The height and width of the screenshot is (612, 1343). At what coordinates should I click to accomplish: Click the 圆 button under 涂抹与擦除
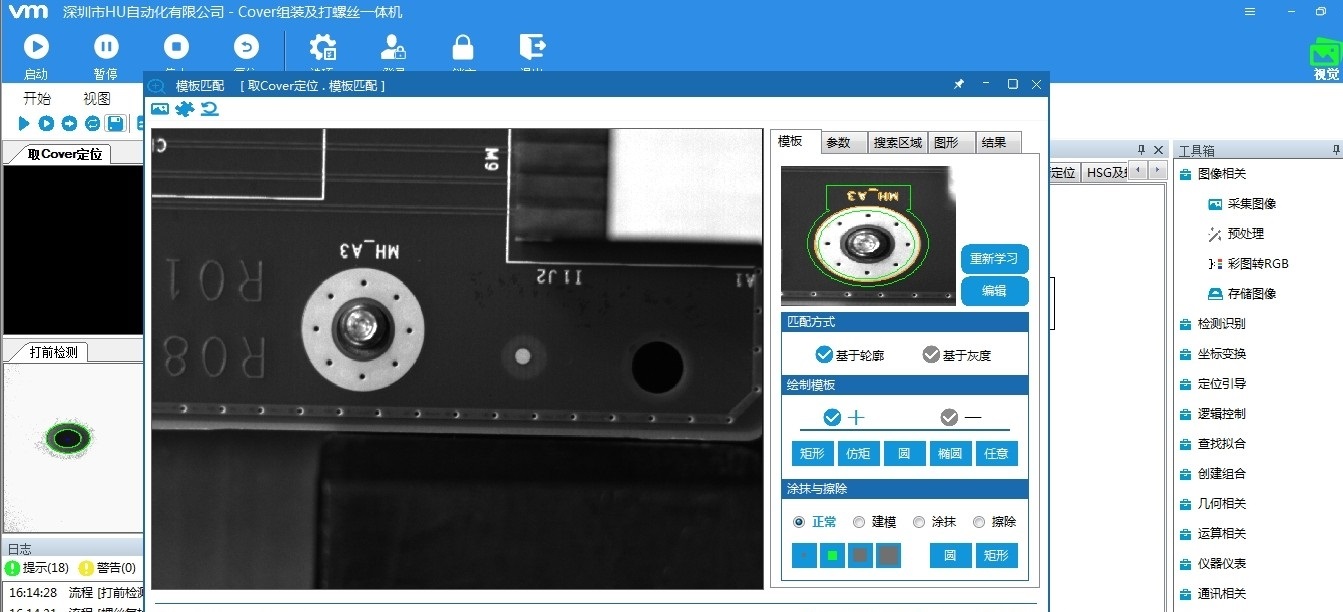[950, 556]
